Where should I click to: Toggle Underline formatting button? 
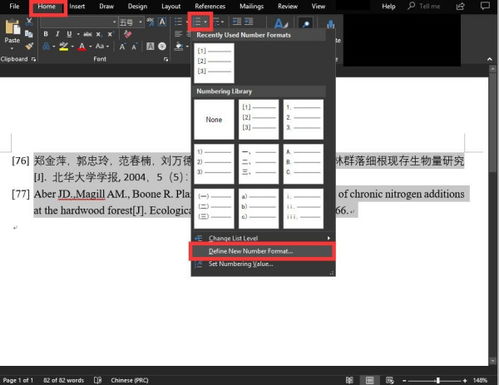[69, 34]
